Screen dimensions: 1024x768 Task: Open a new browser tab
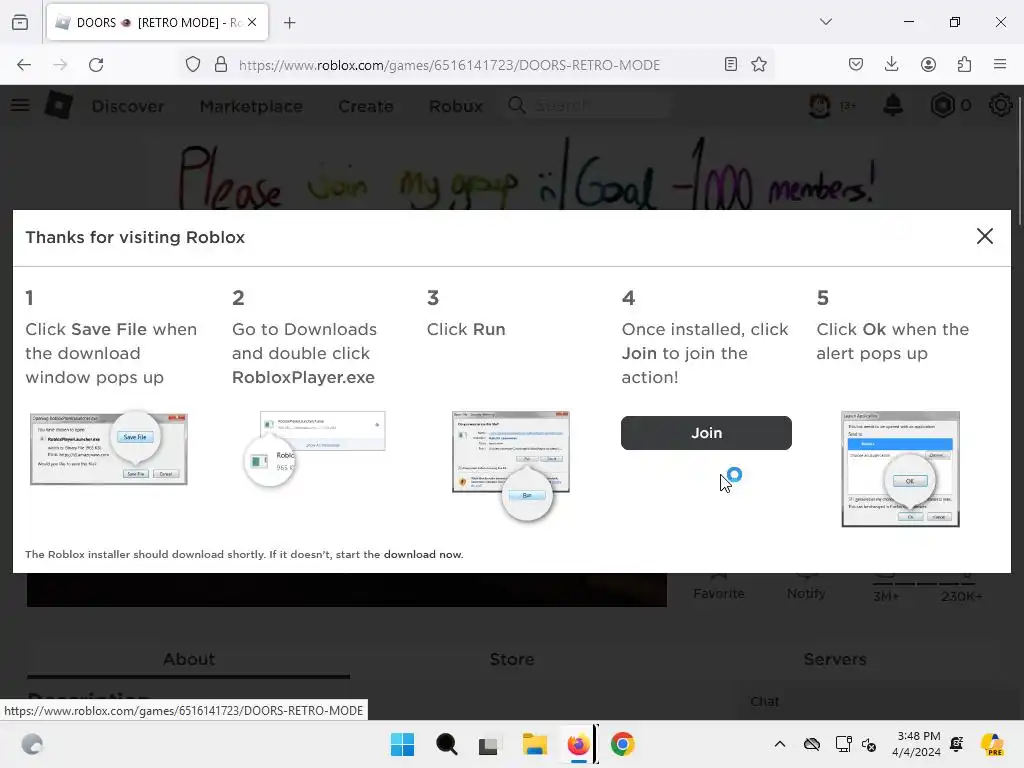(289, 23)
